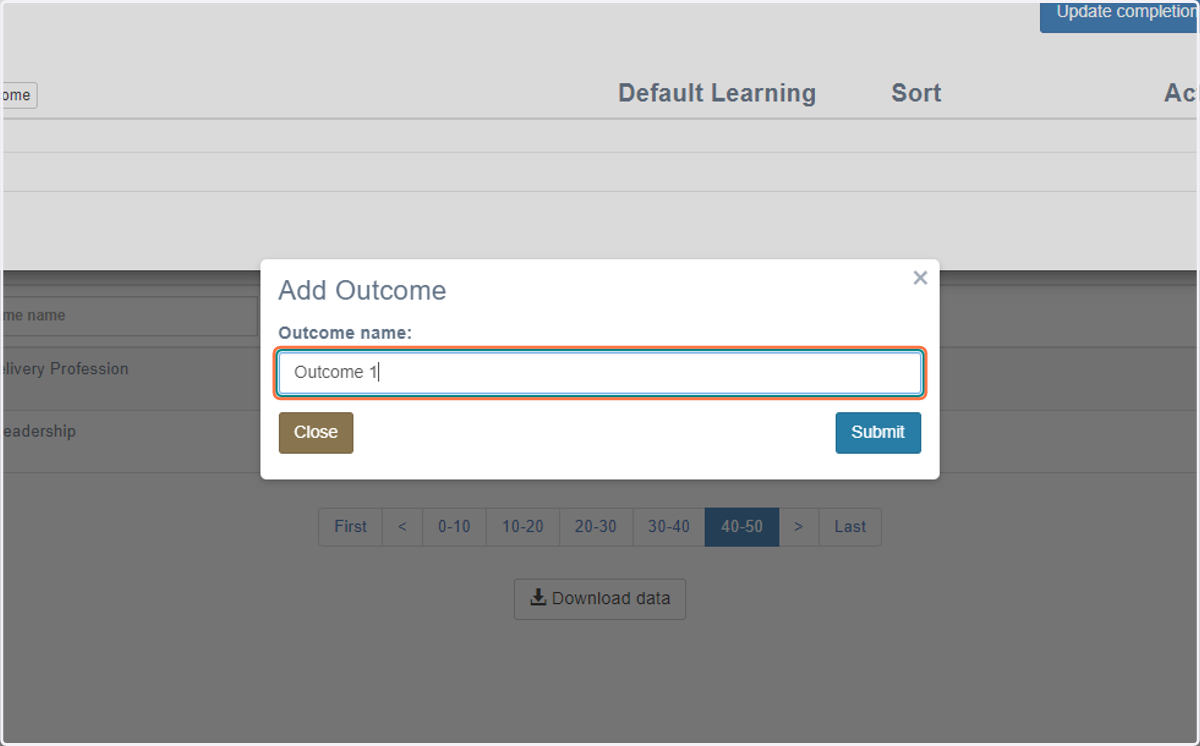Close the Add Outcome dialog with X

tap(920, 278)
